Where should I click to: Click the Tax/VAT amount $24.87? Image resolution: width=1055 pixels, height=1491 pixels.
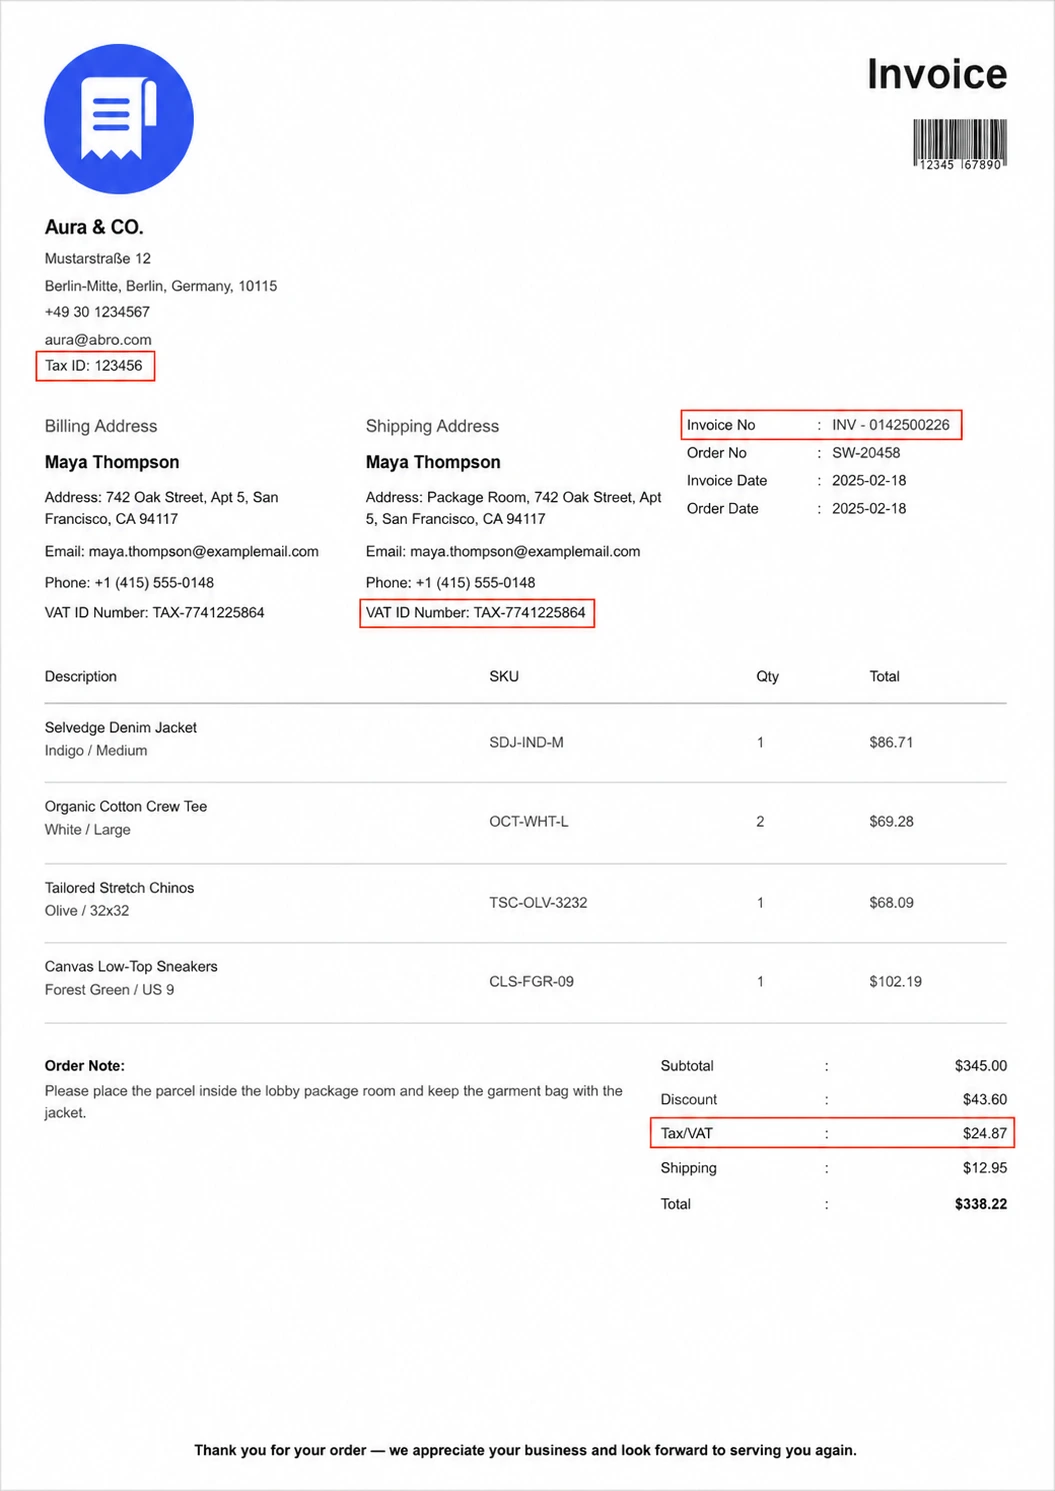984,1134
